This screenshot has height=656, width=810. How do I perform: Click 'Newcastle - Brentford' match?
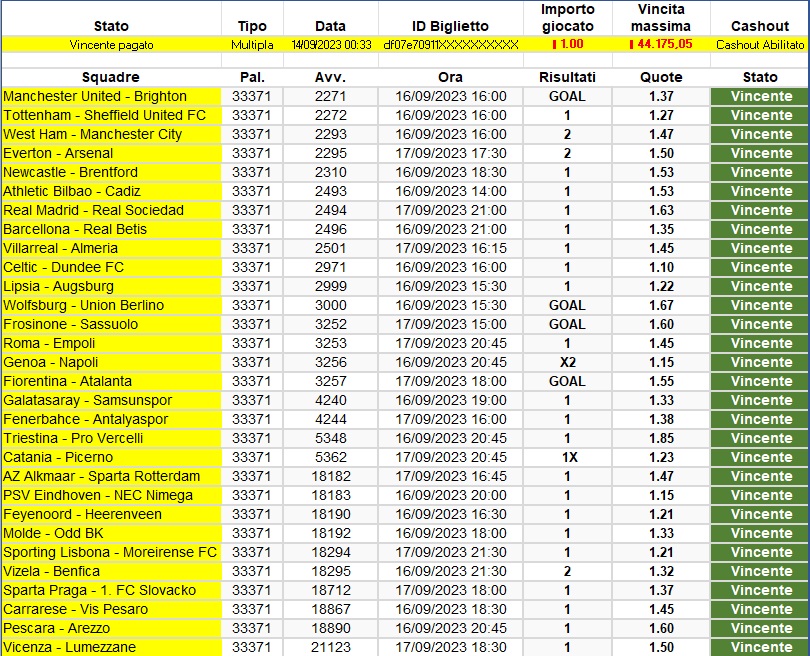(112, 173)
